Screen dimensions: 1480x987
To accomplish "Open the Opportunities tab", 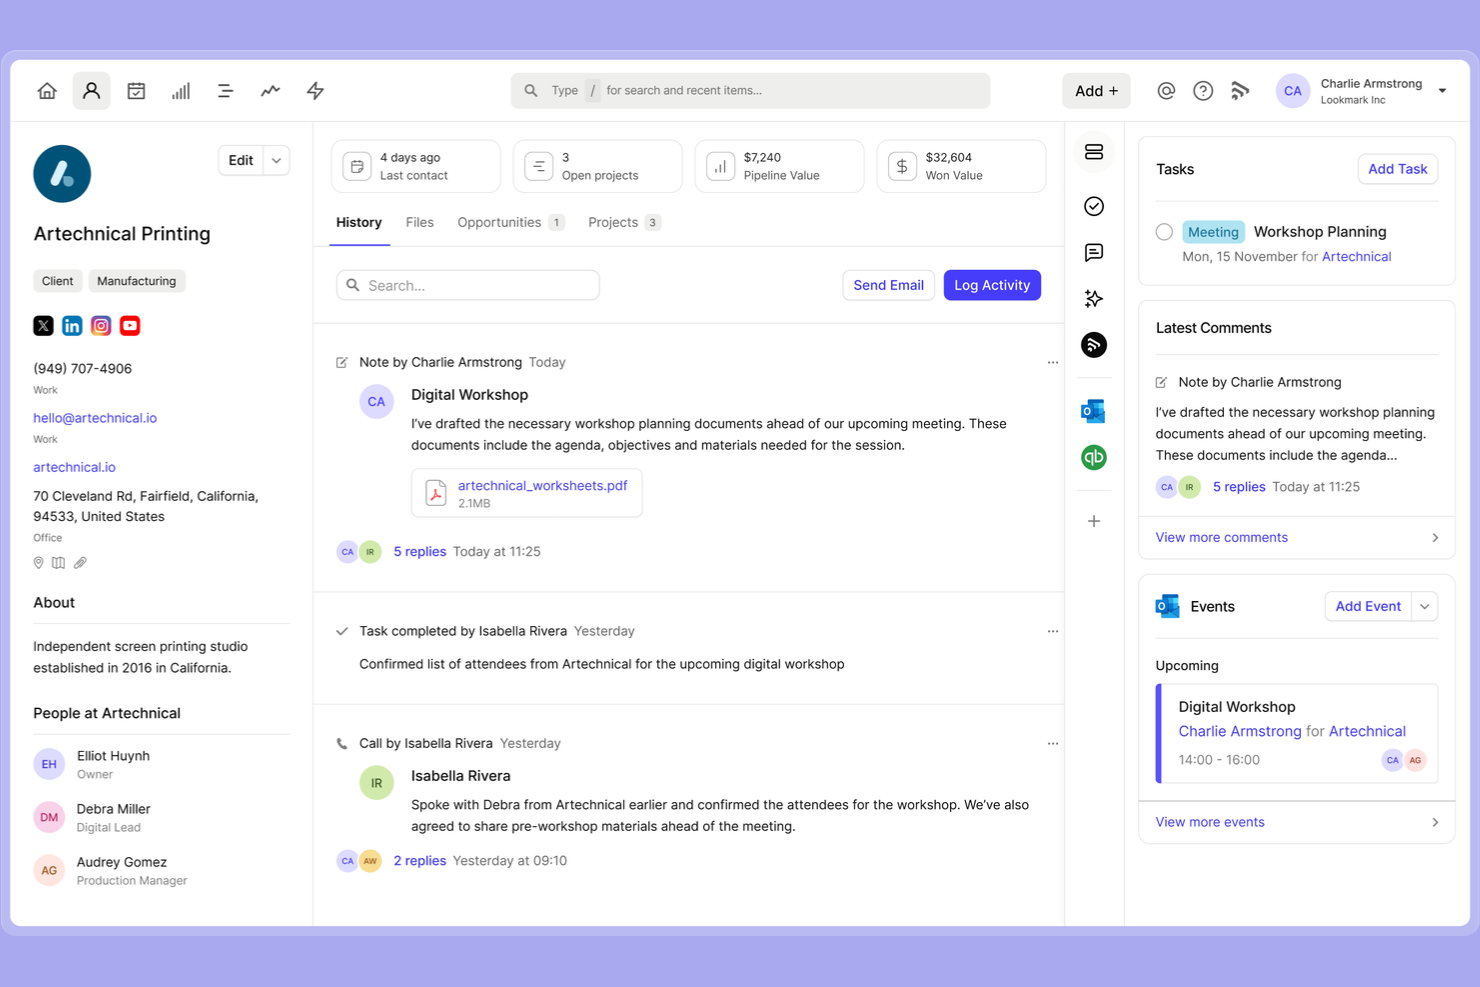I will pyautogui.click(x=498, y=222).
